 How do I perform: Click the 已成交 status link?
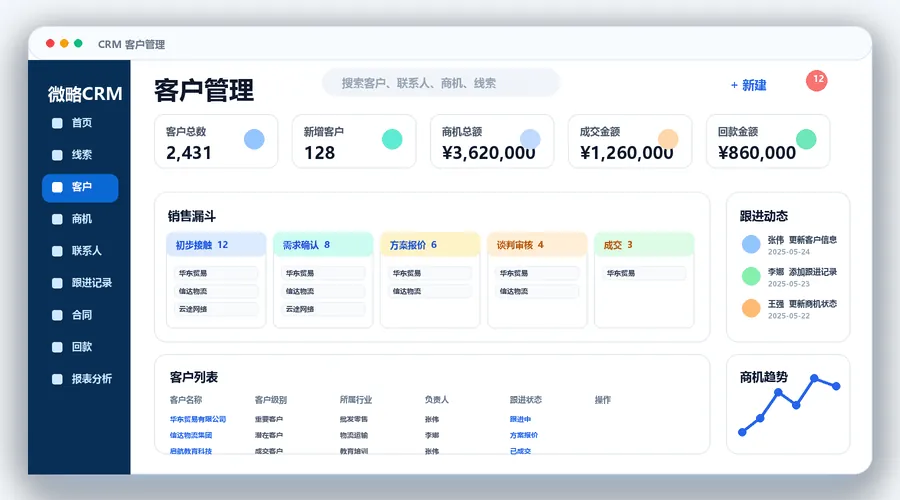click(521, 451)
